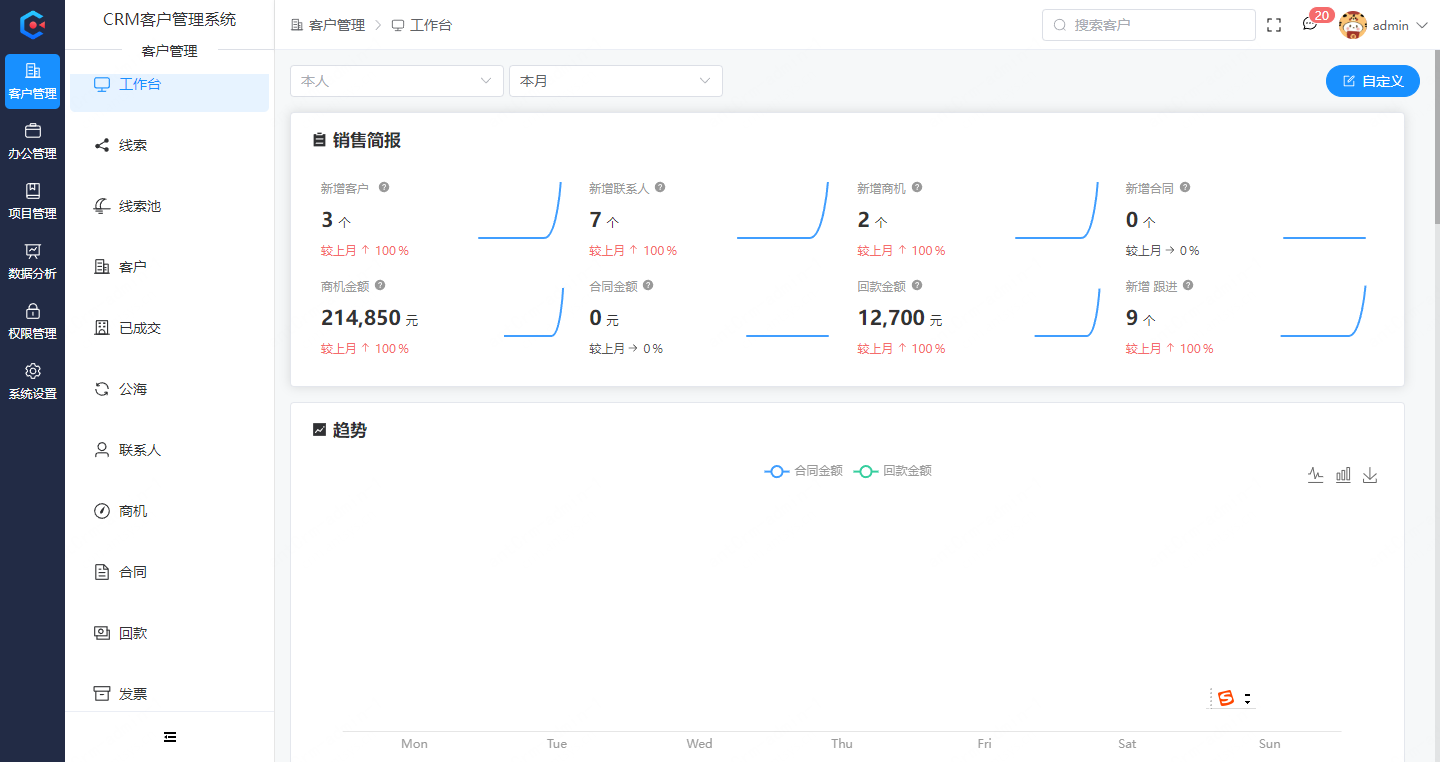1440x762 pixels.
Task: Open the 办公管理 module
Action: 32,141
